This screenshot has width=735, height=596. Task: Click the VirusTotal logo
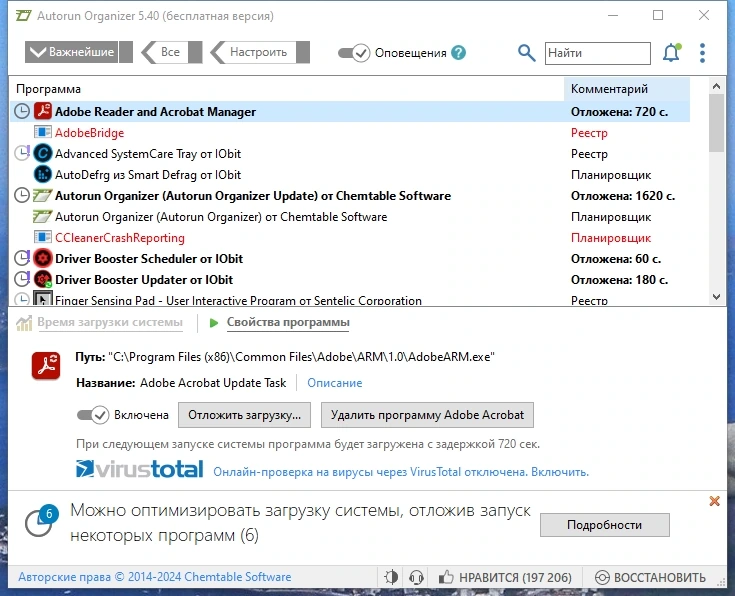(x=140, y=469)
